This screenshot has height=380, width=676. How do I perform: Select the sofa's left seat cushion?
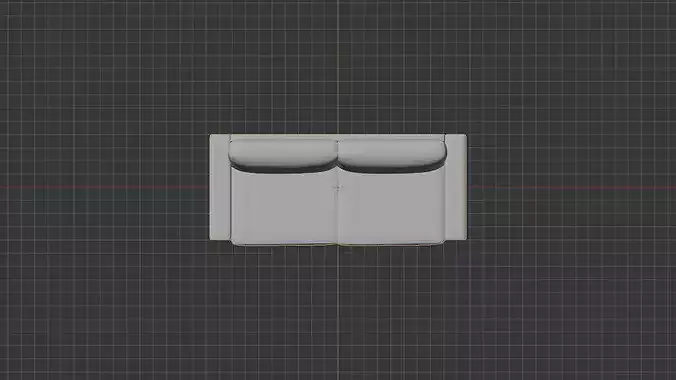click(x=284, y=208)
